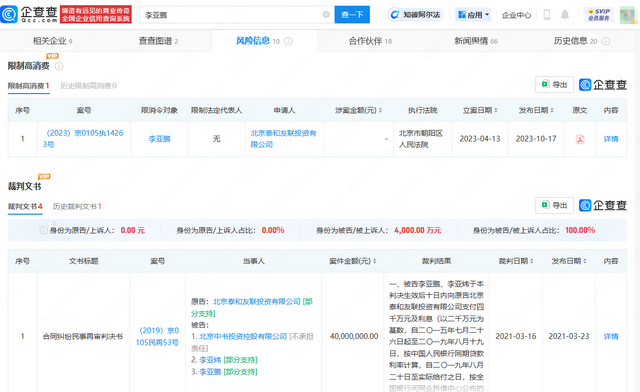Open 详情 for the 裁判文书 row
The height and width of the screenshot is (392, 640).
(611, 336)
